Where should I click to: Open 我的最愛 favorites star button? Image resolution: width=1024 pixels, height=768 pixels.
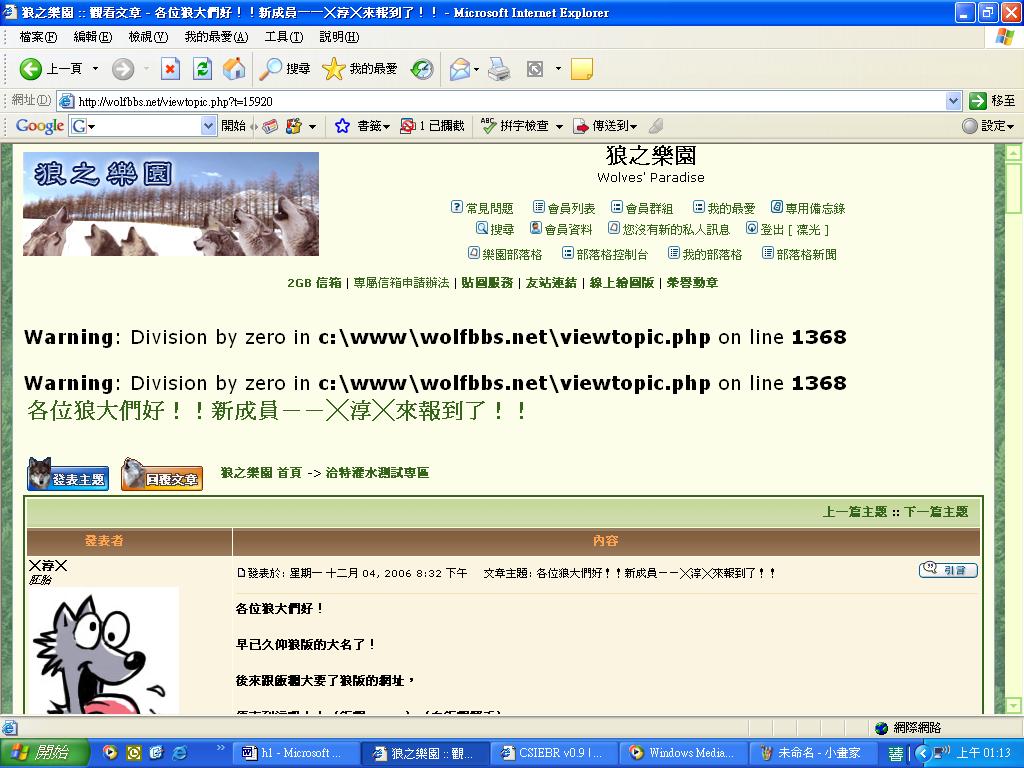pos(360,69)
